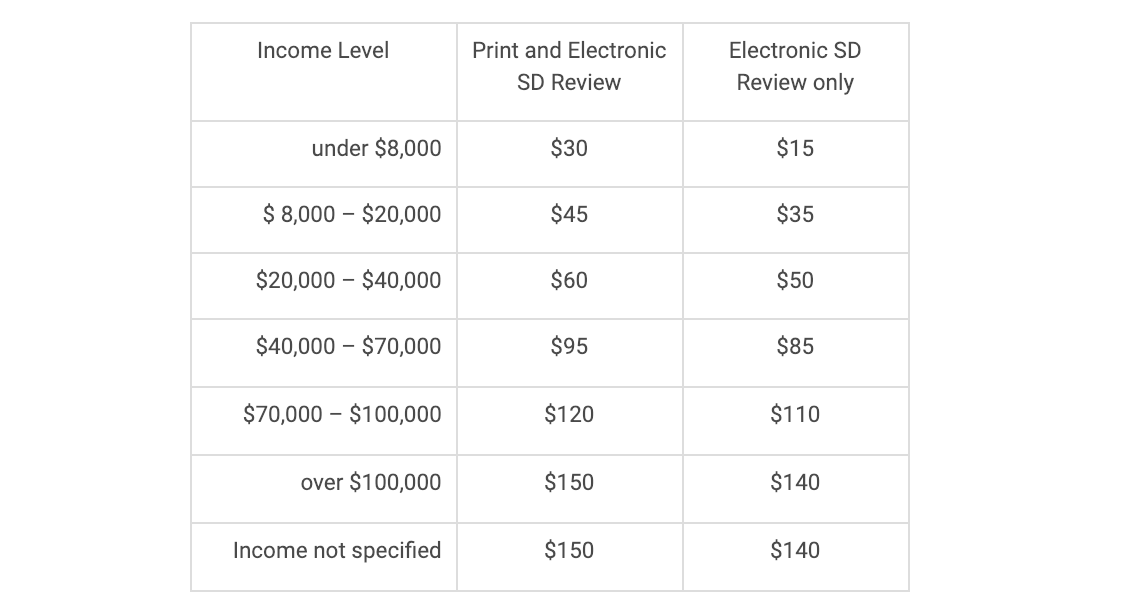
Task: Select the $40,000 – $70,000 income level
Action: (348, 347)
